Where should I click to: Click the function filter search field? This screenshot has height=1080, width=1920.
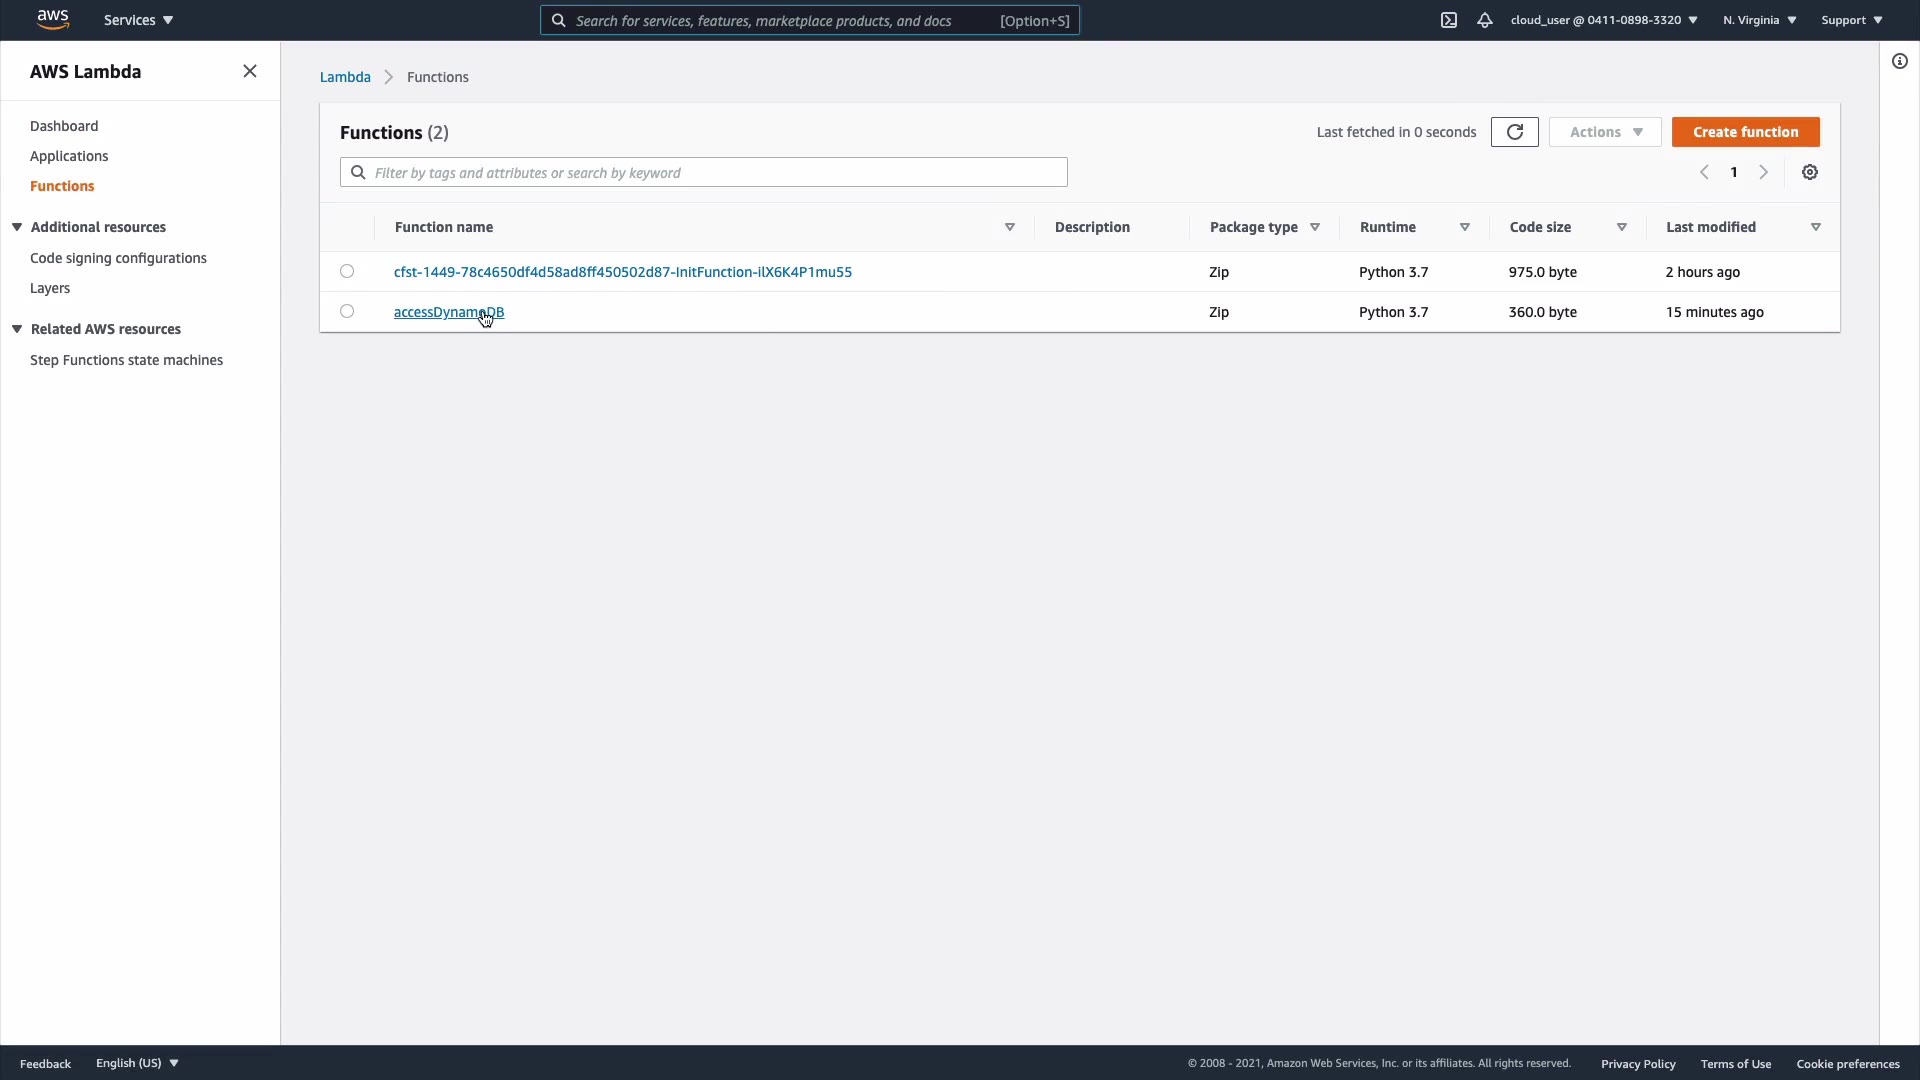point(704,172)
